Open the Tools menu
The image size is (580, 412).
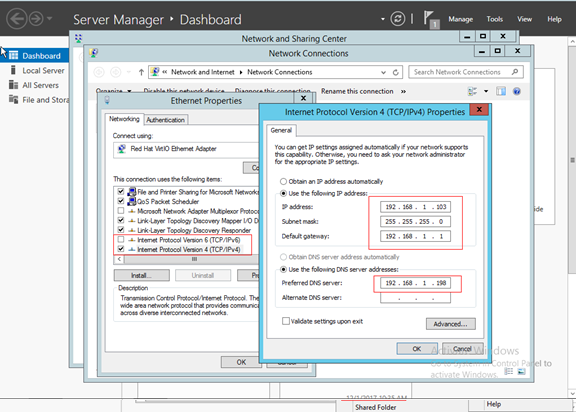coord(495,19)
